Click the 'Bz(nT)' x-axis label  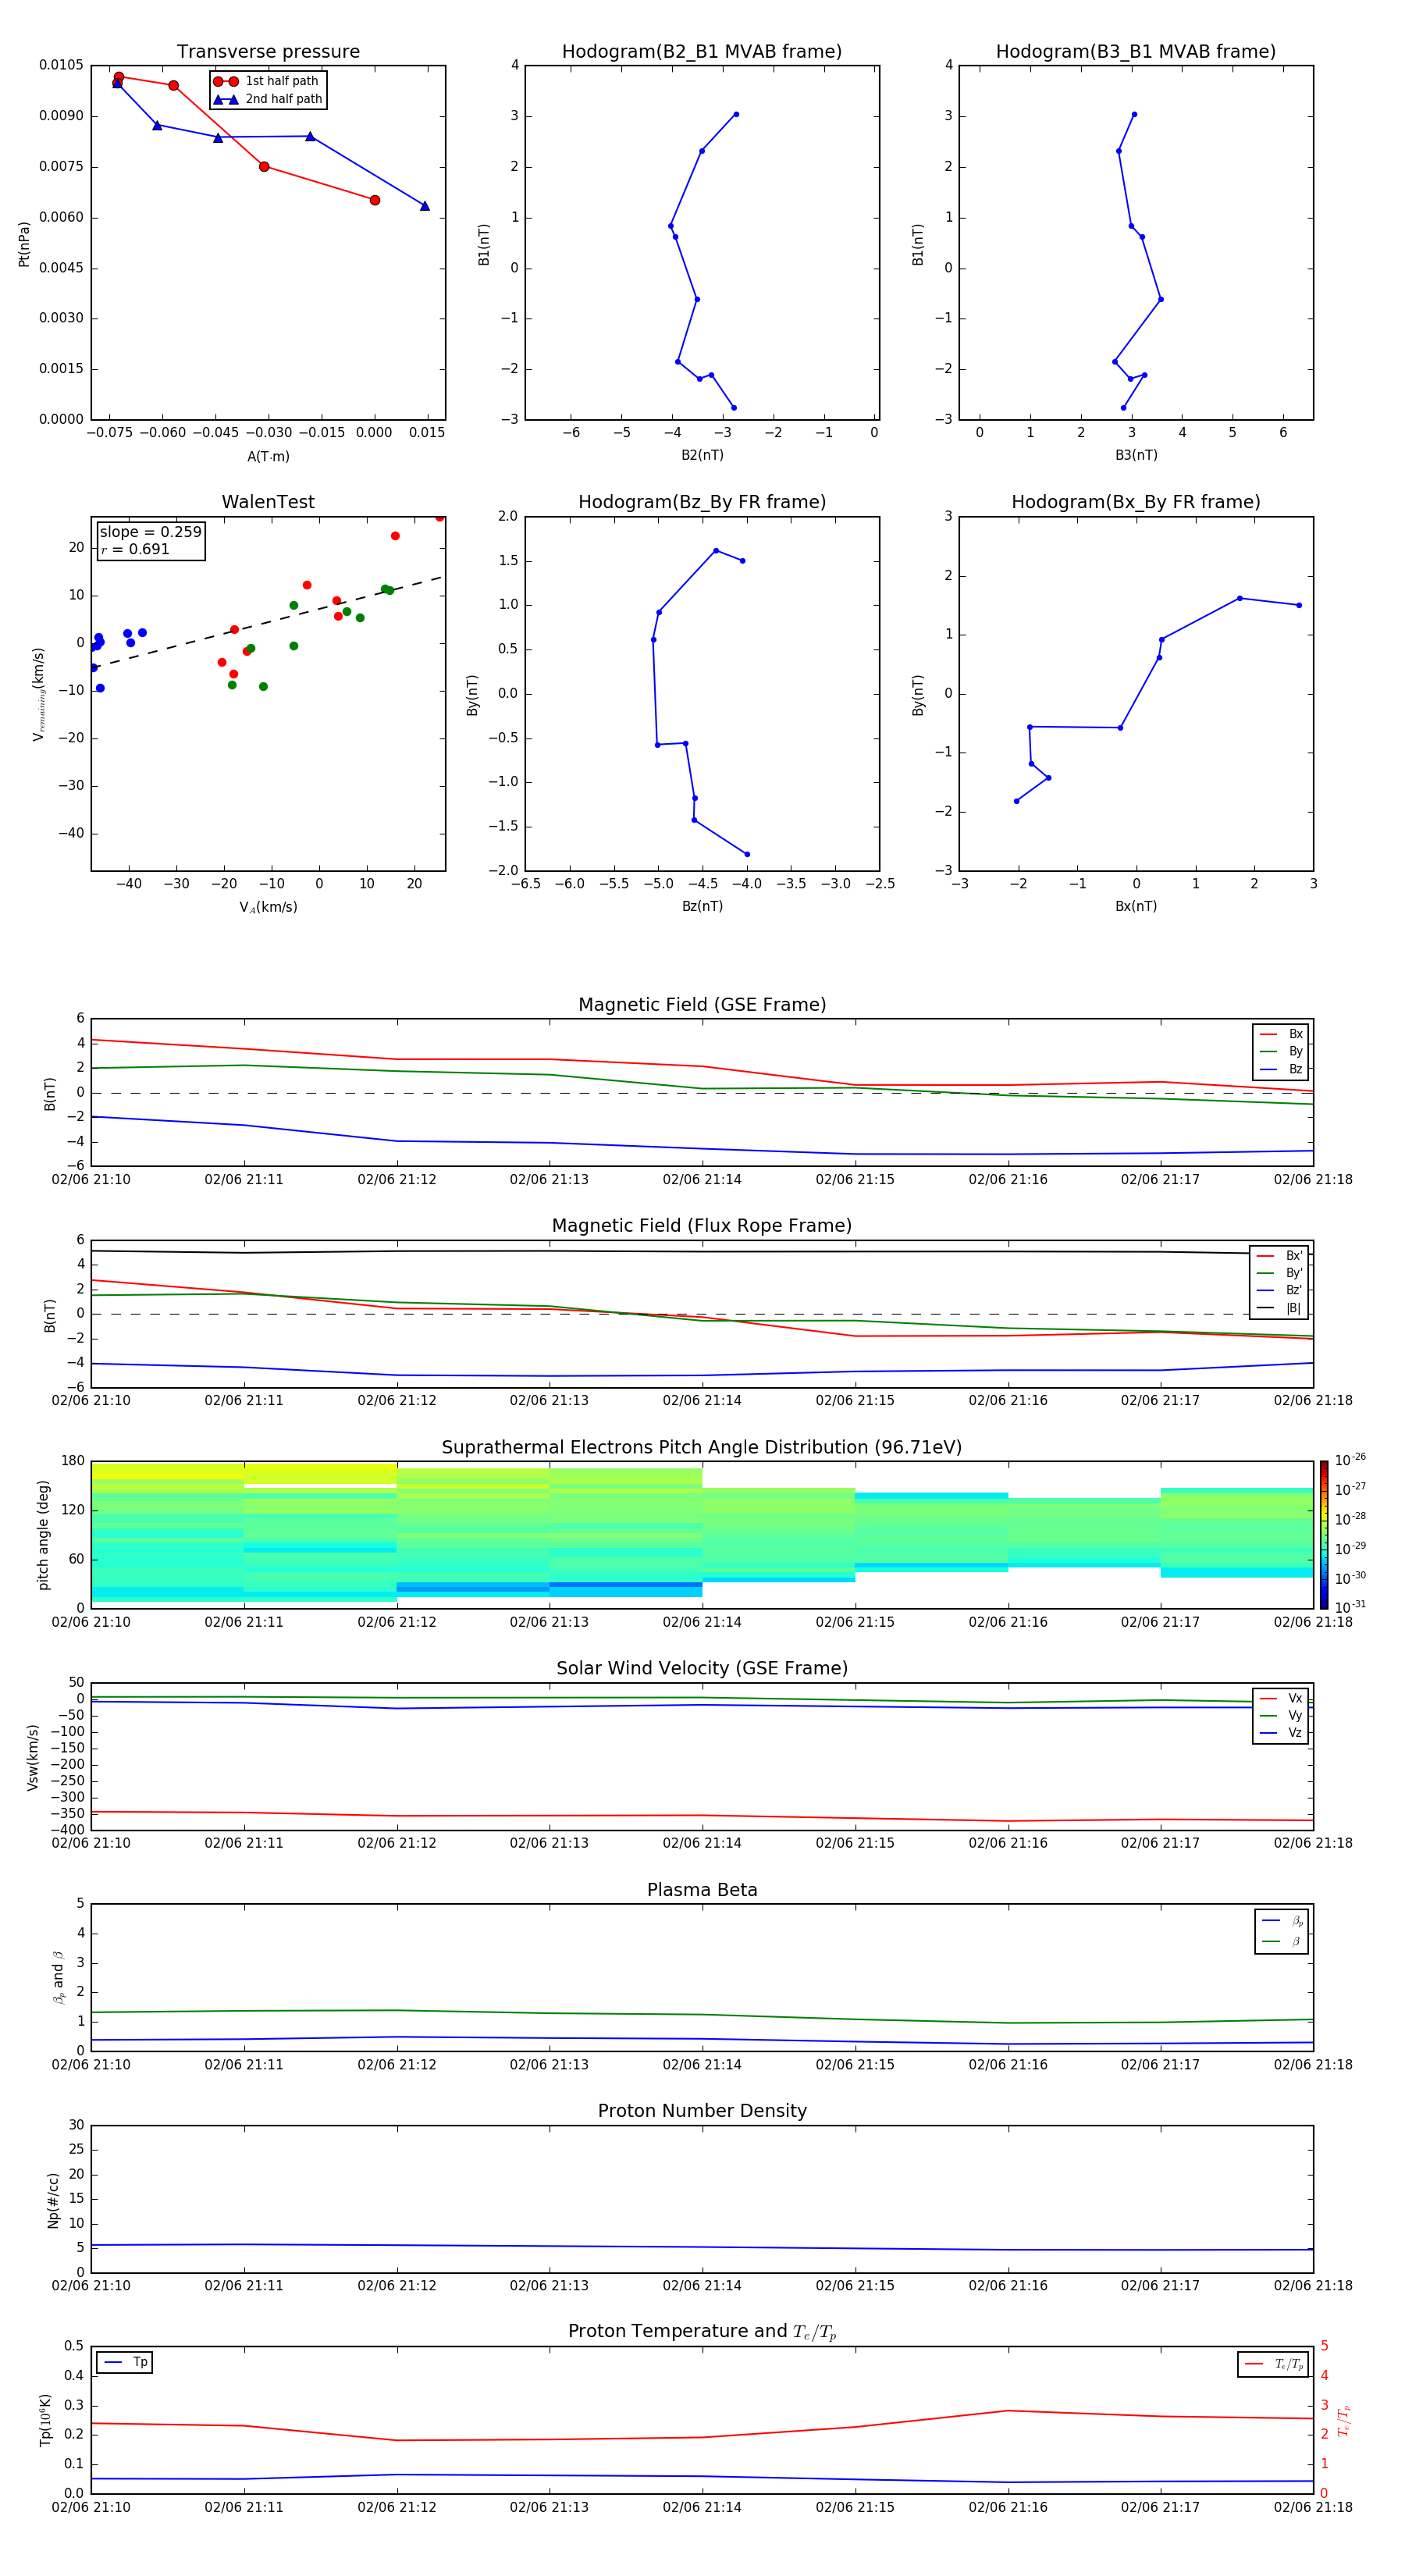coord(702,906)
